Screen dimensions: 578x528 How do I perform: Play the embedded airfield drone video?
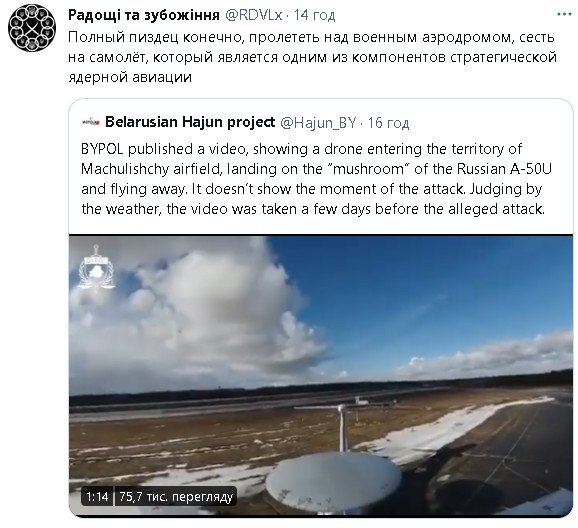[321, 375]
